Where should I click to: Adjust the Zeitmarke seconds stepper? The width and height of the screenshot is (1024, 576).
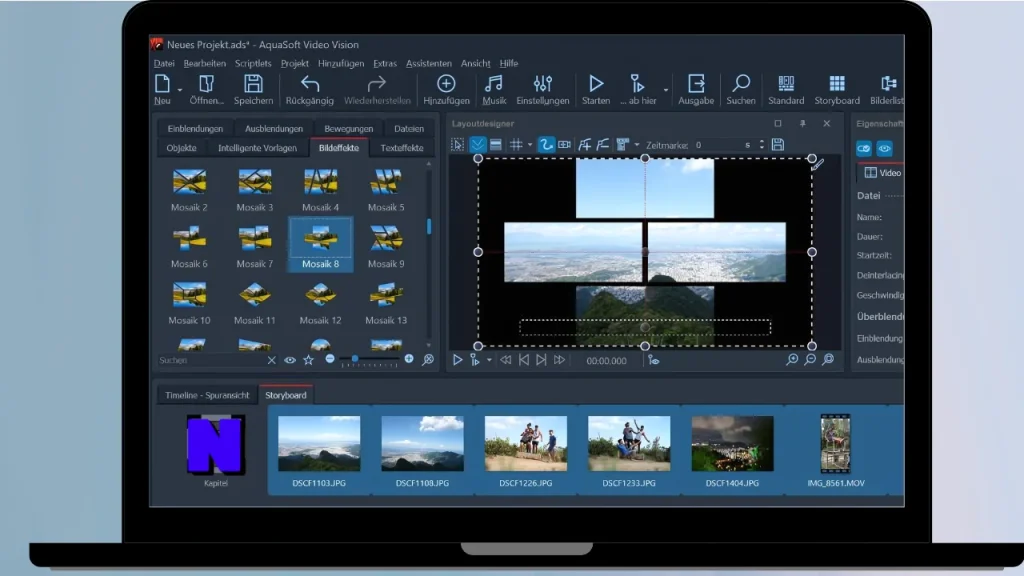tap(761, 145)
